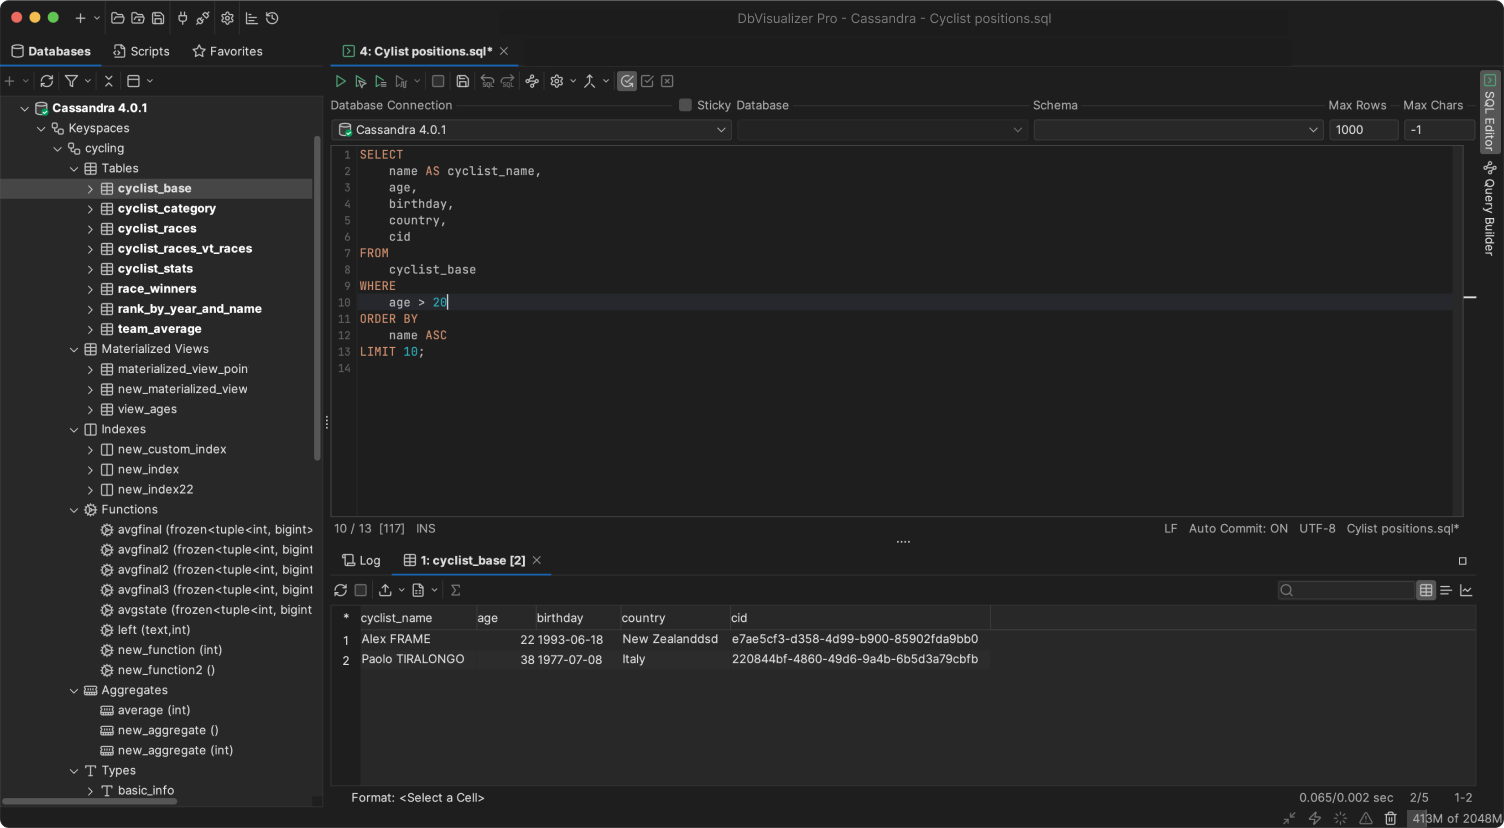This screenshot has height=828, width=1504.
Task: Click the Max Chars input field
Action: (1439, 130)
